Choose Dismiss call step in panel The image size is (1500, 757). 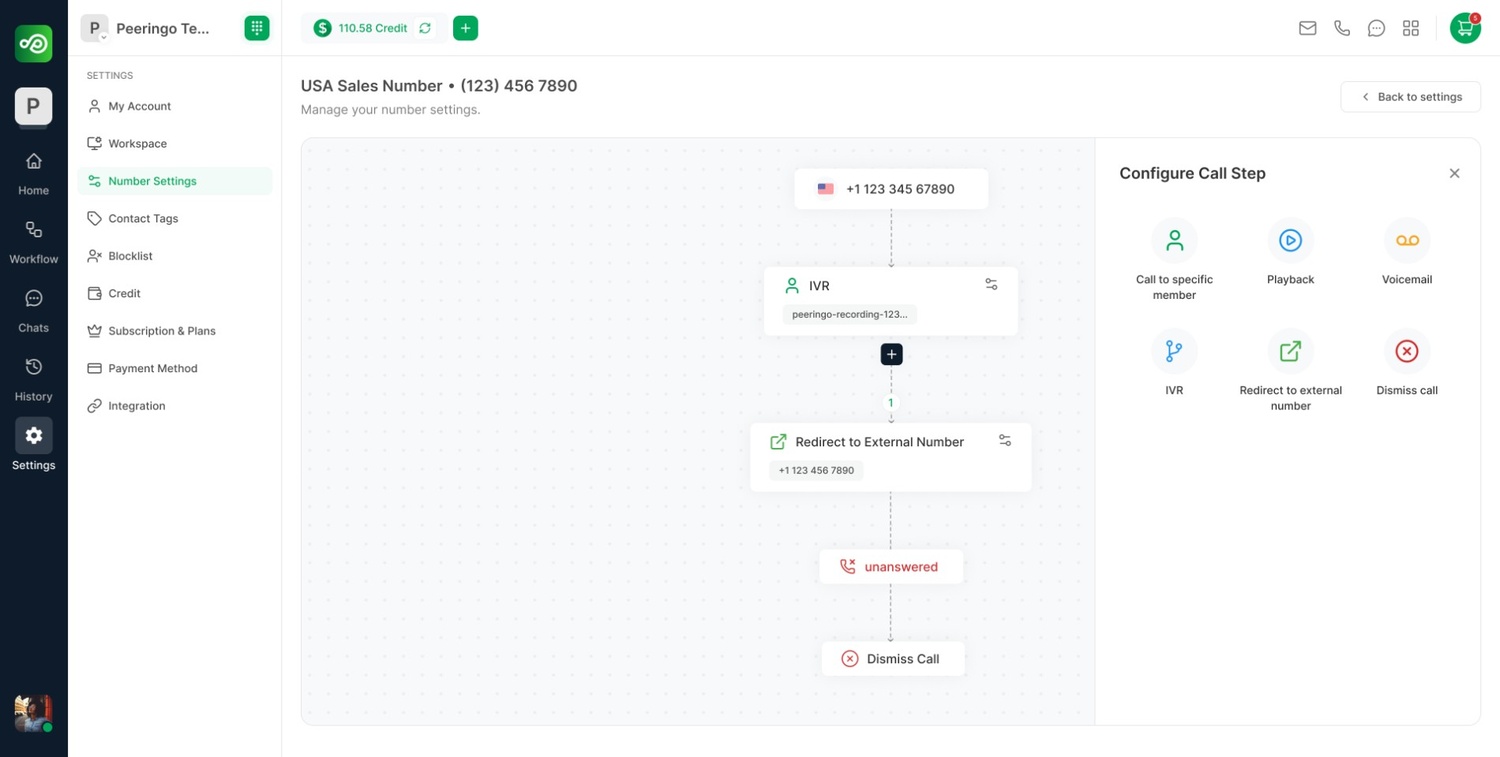point(1407,363)
